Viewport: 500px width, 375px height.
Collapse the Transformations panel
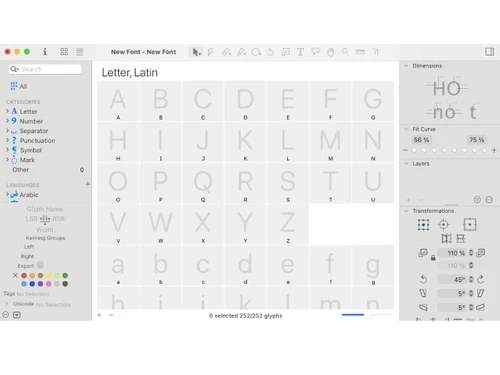(406, 211)
